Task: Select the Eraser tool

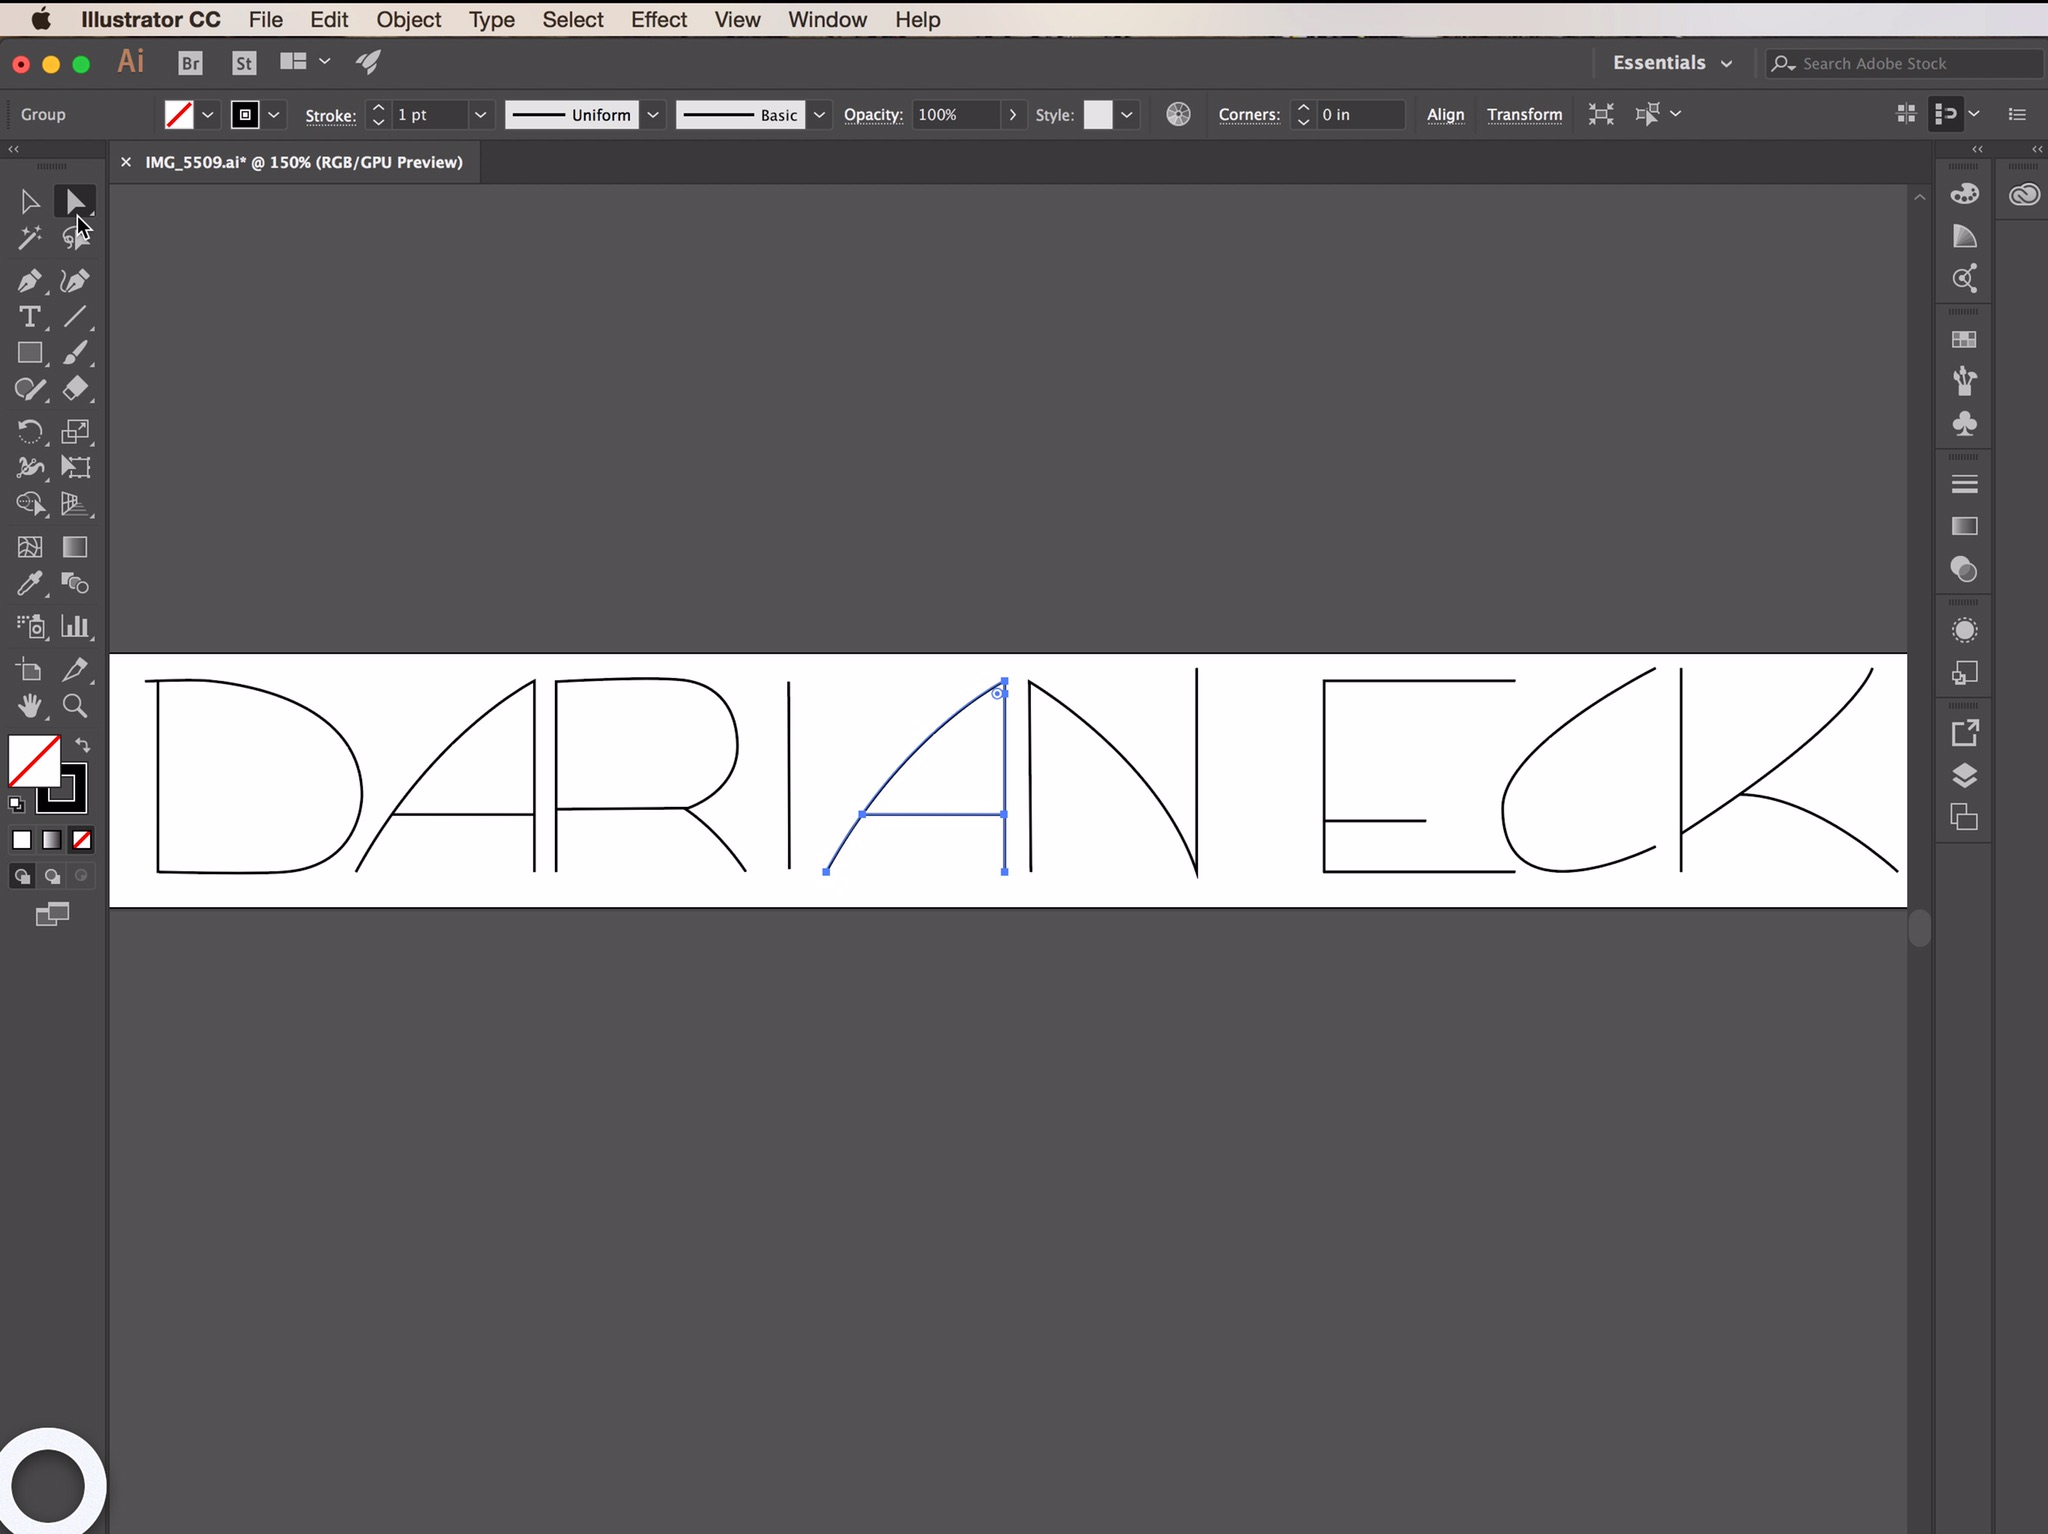Action: [75, 389]
